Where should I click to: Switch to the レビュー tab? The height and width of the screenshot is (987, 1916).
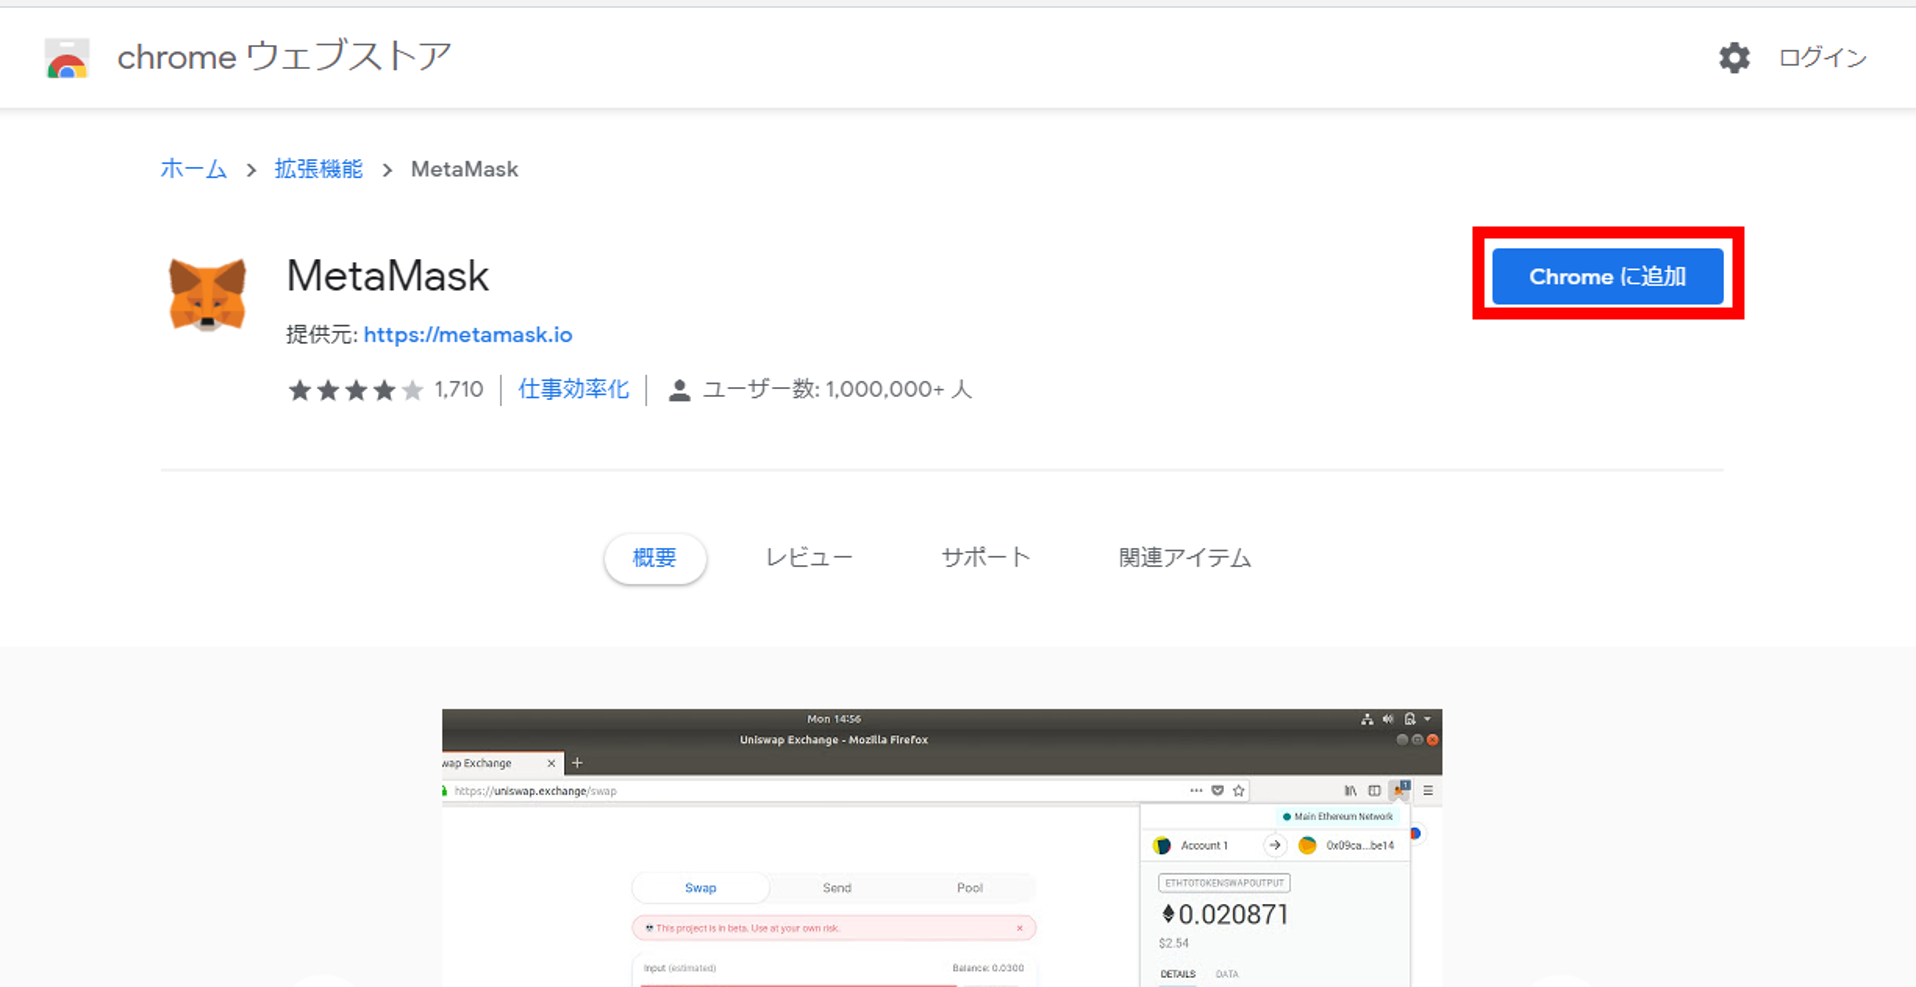click(x=809, y=558)
